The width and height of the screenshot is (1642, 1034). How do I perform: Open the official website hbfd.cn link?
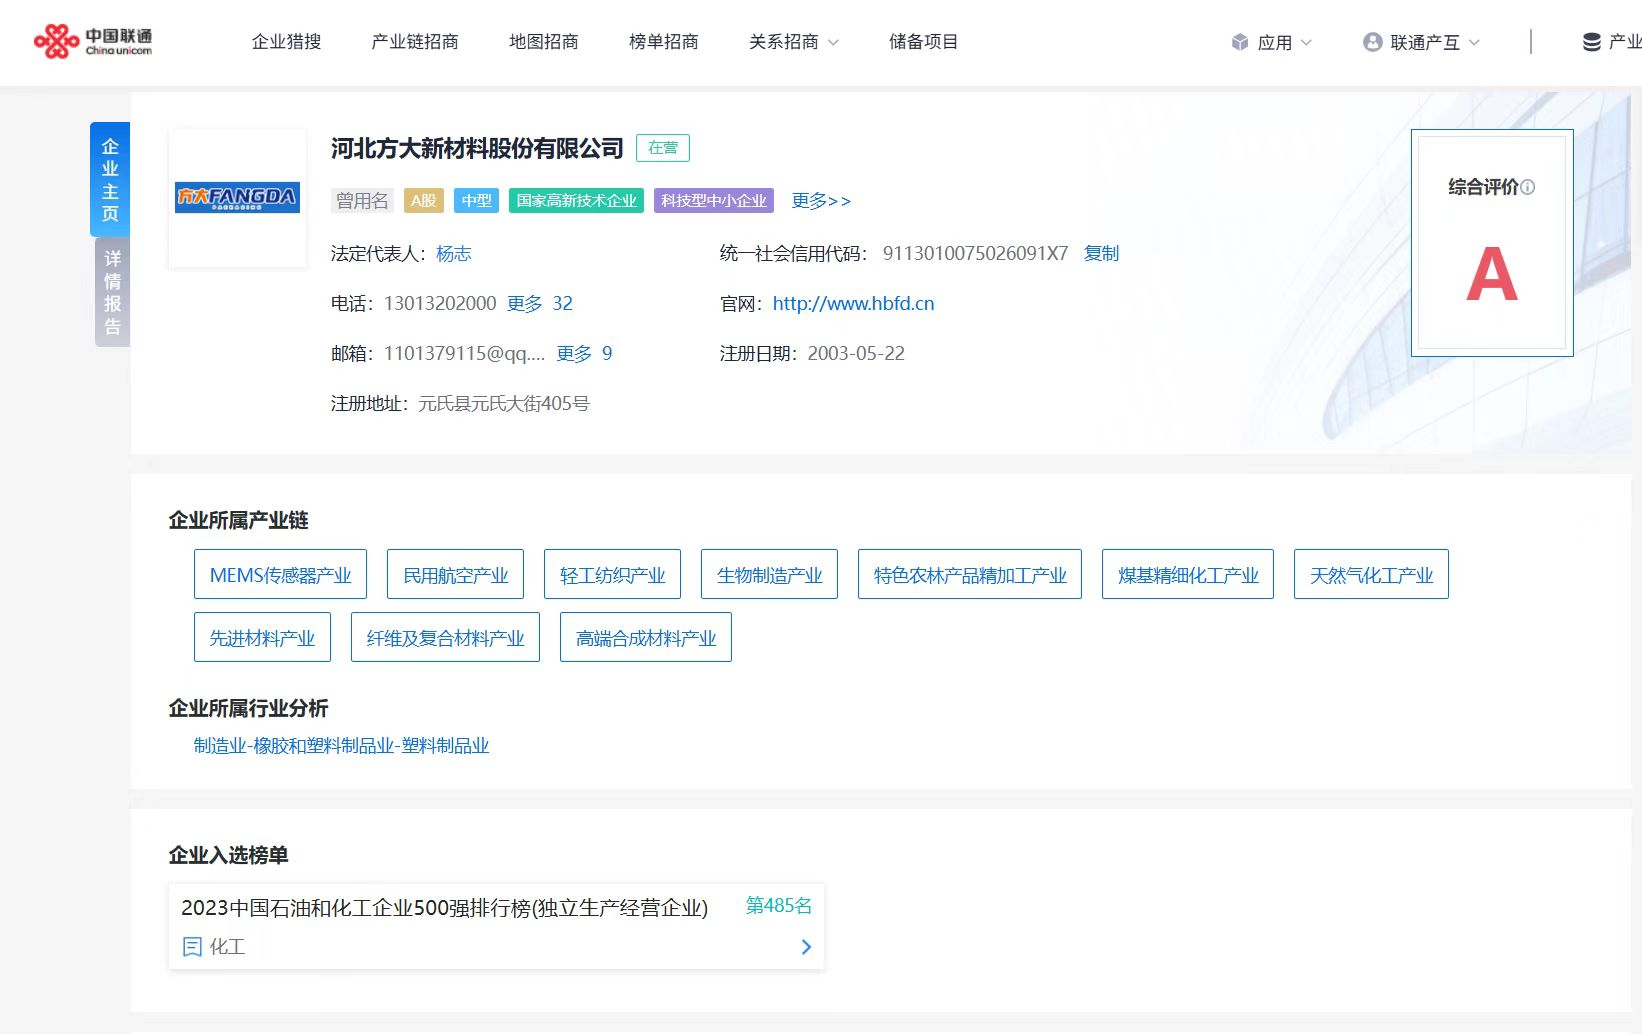coord(853,303)
